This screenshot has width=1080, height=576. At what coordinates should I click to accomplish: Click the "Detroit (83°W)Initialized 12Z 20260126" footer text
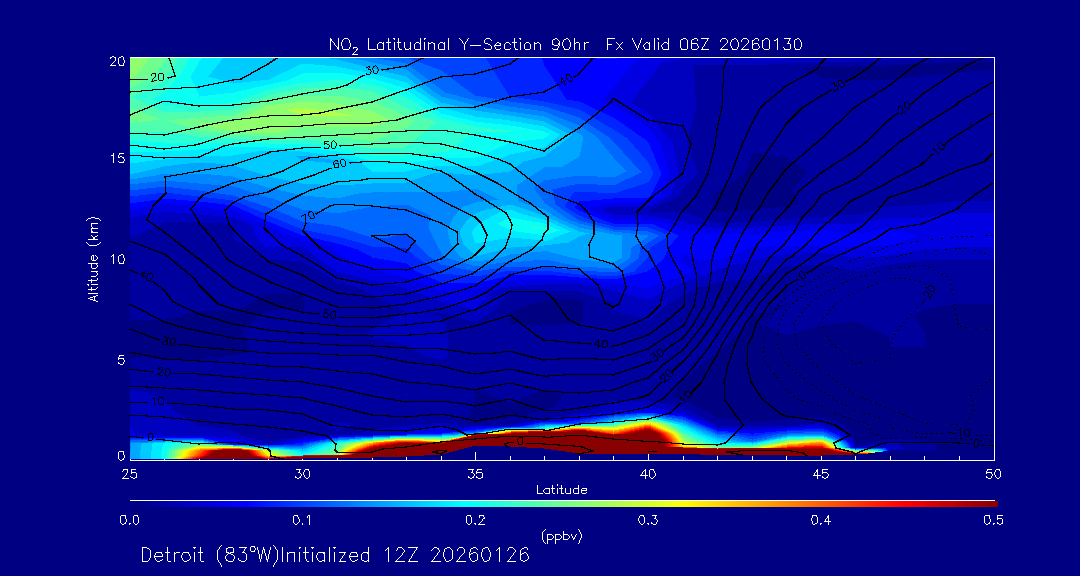335,555
